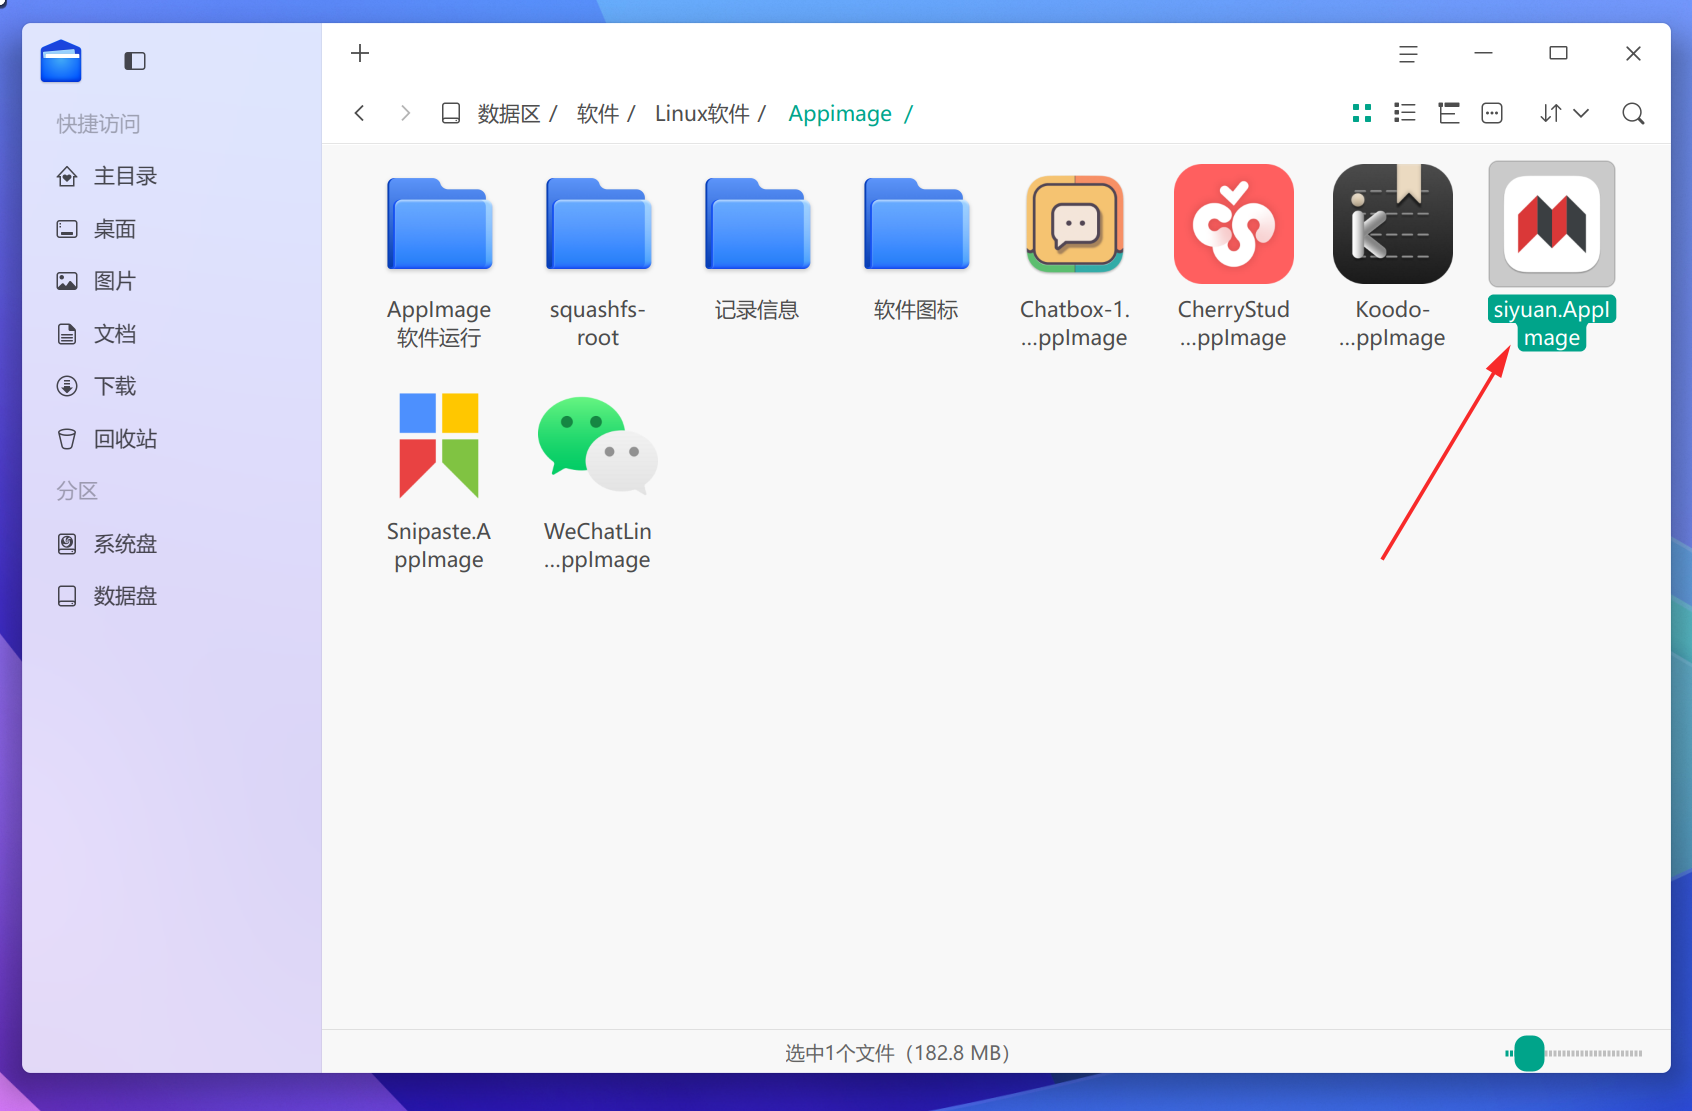1692x1111 pixels.
Task: Open file search
Action: [1633, 113]
